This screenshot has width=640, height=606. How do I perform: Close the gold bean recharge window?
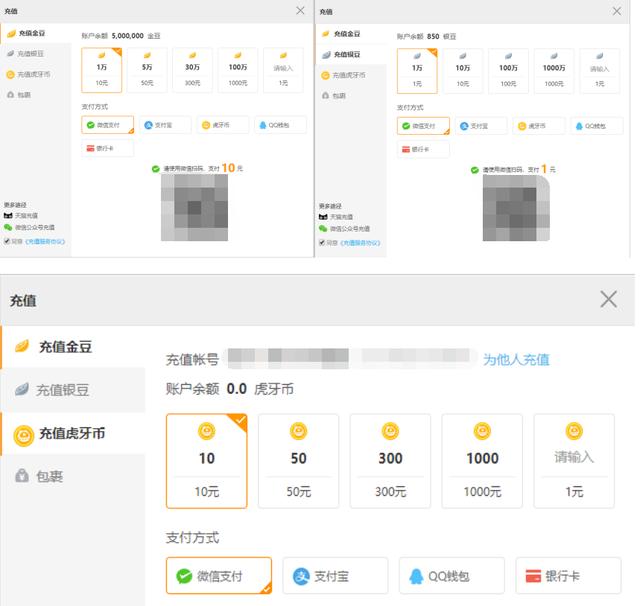click(300, 11)
